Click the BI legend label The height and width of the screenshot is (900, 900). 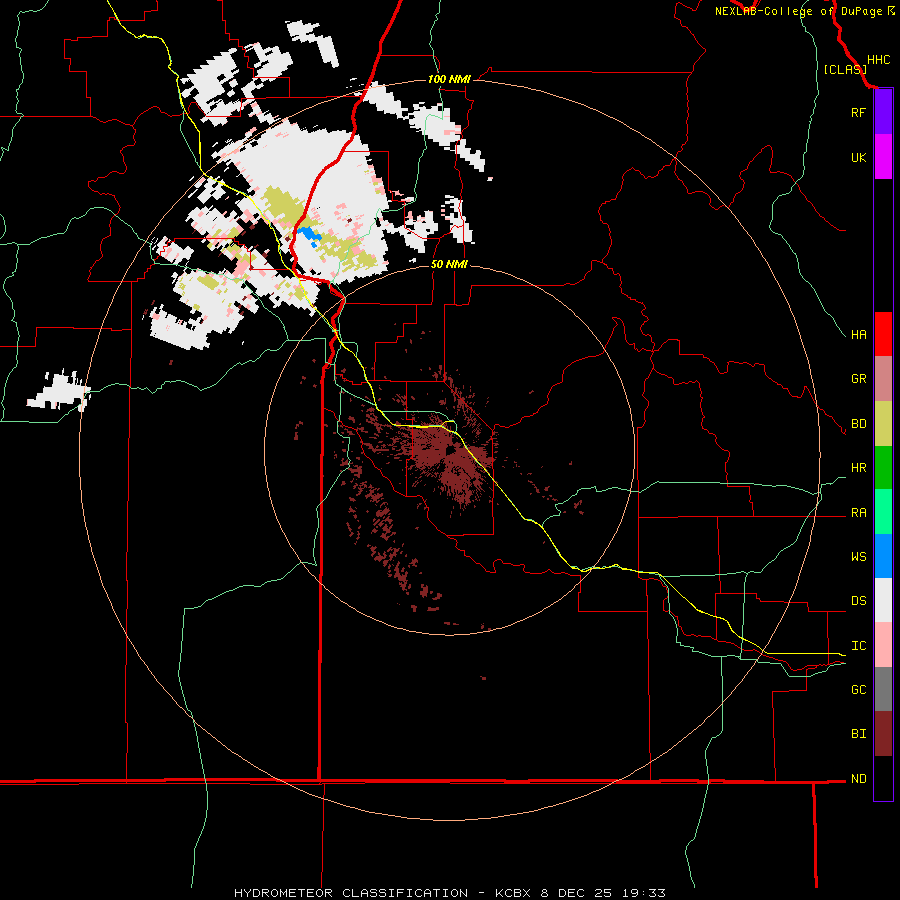[858, 734]
